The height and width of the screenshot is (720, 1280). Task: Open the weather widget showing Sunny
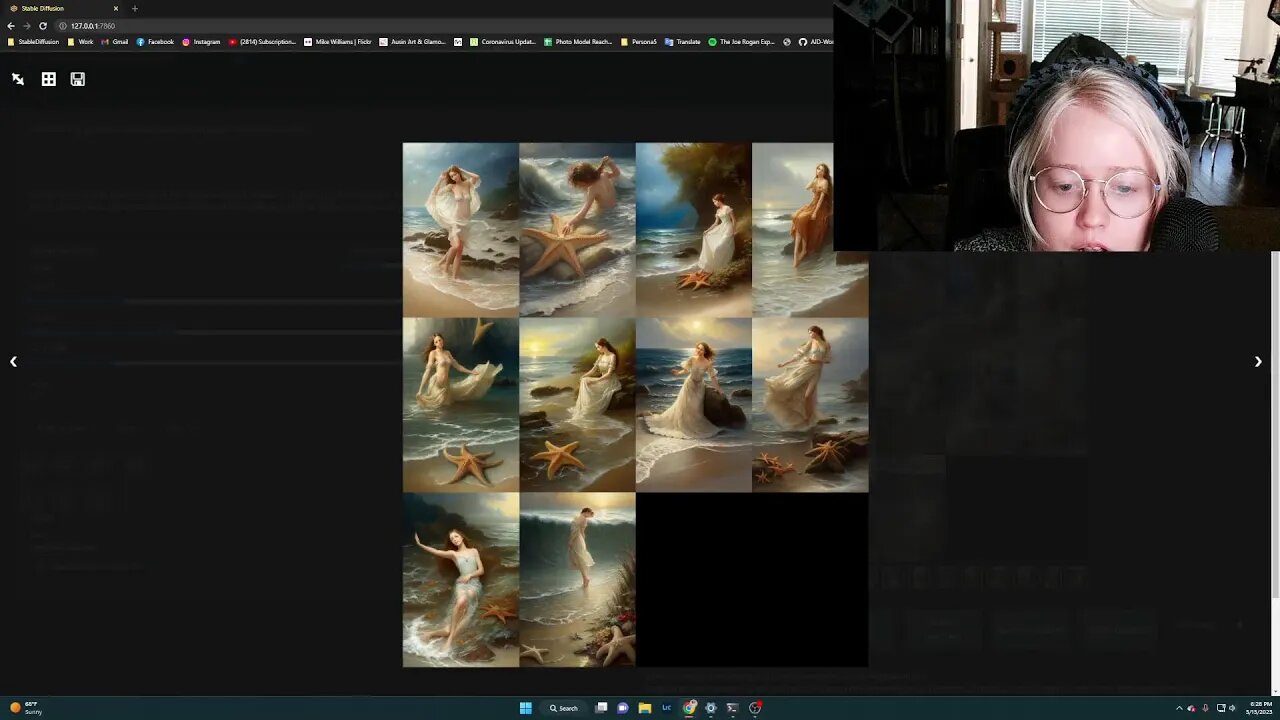click(x=26, y=708)
